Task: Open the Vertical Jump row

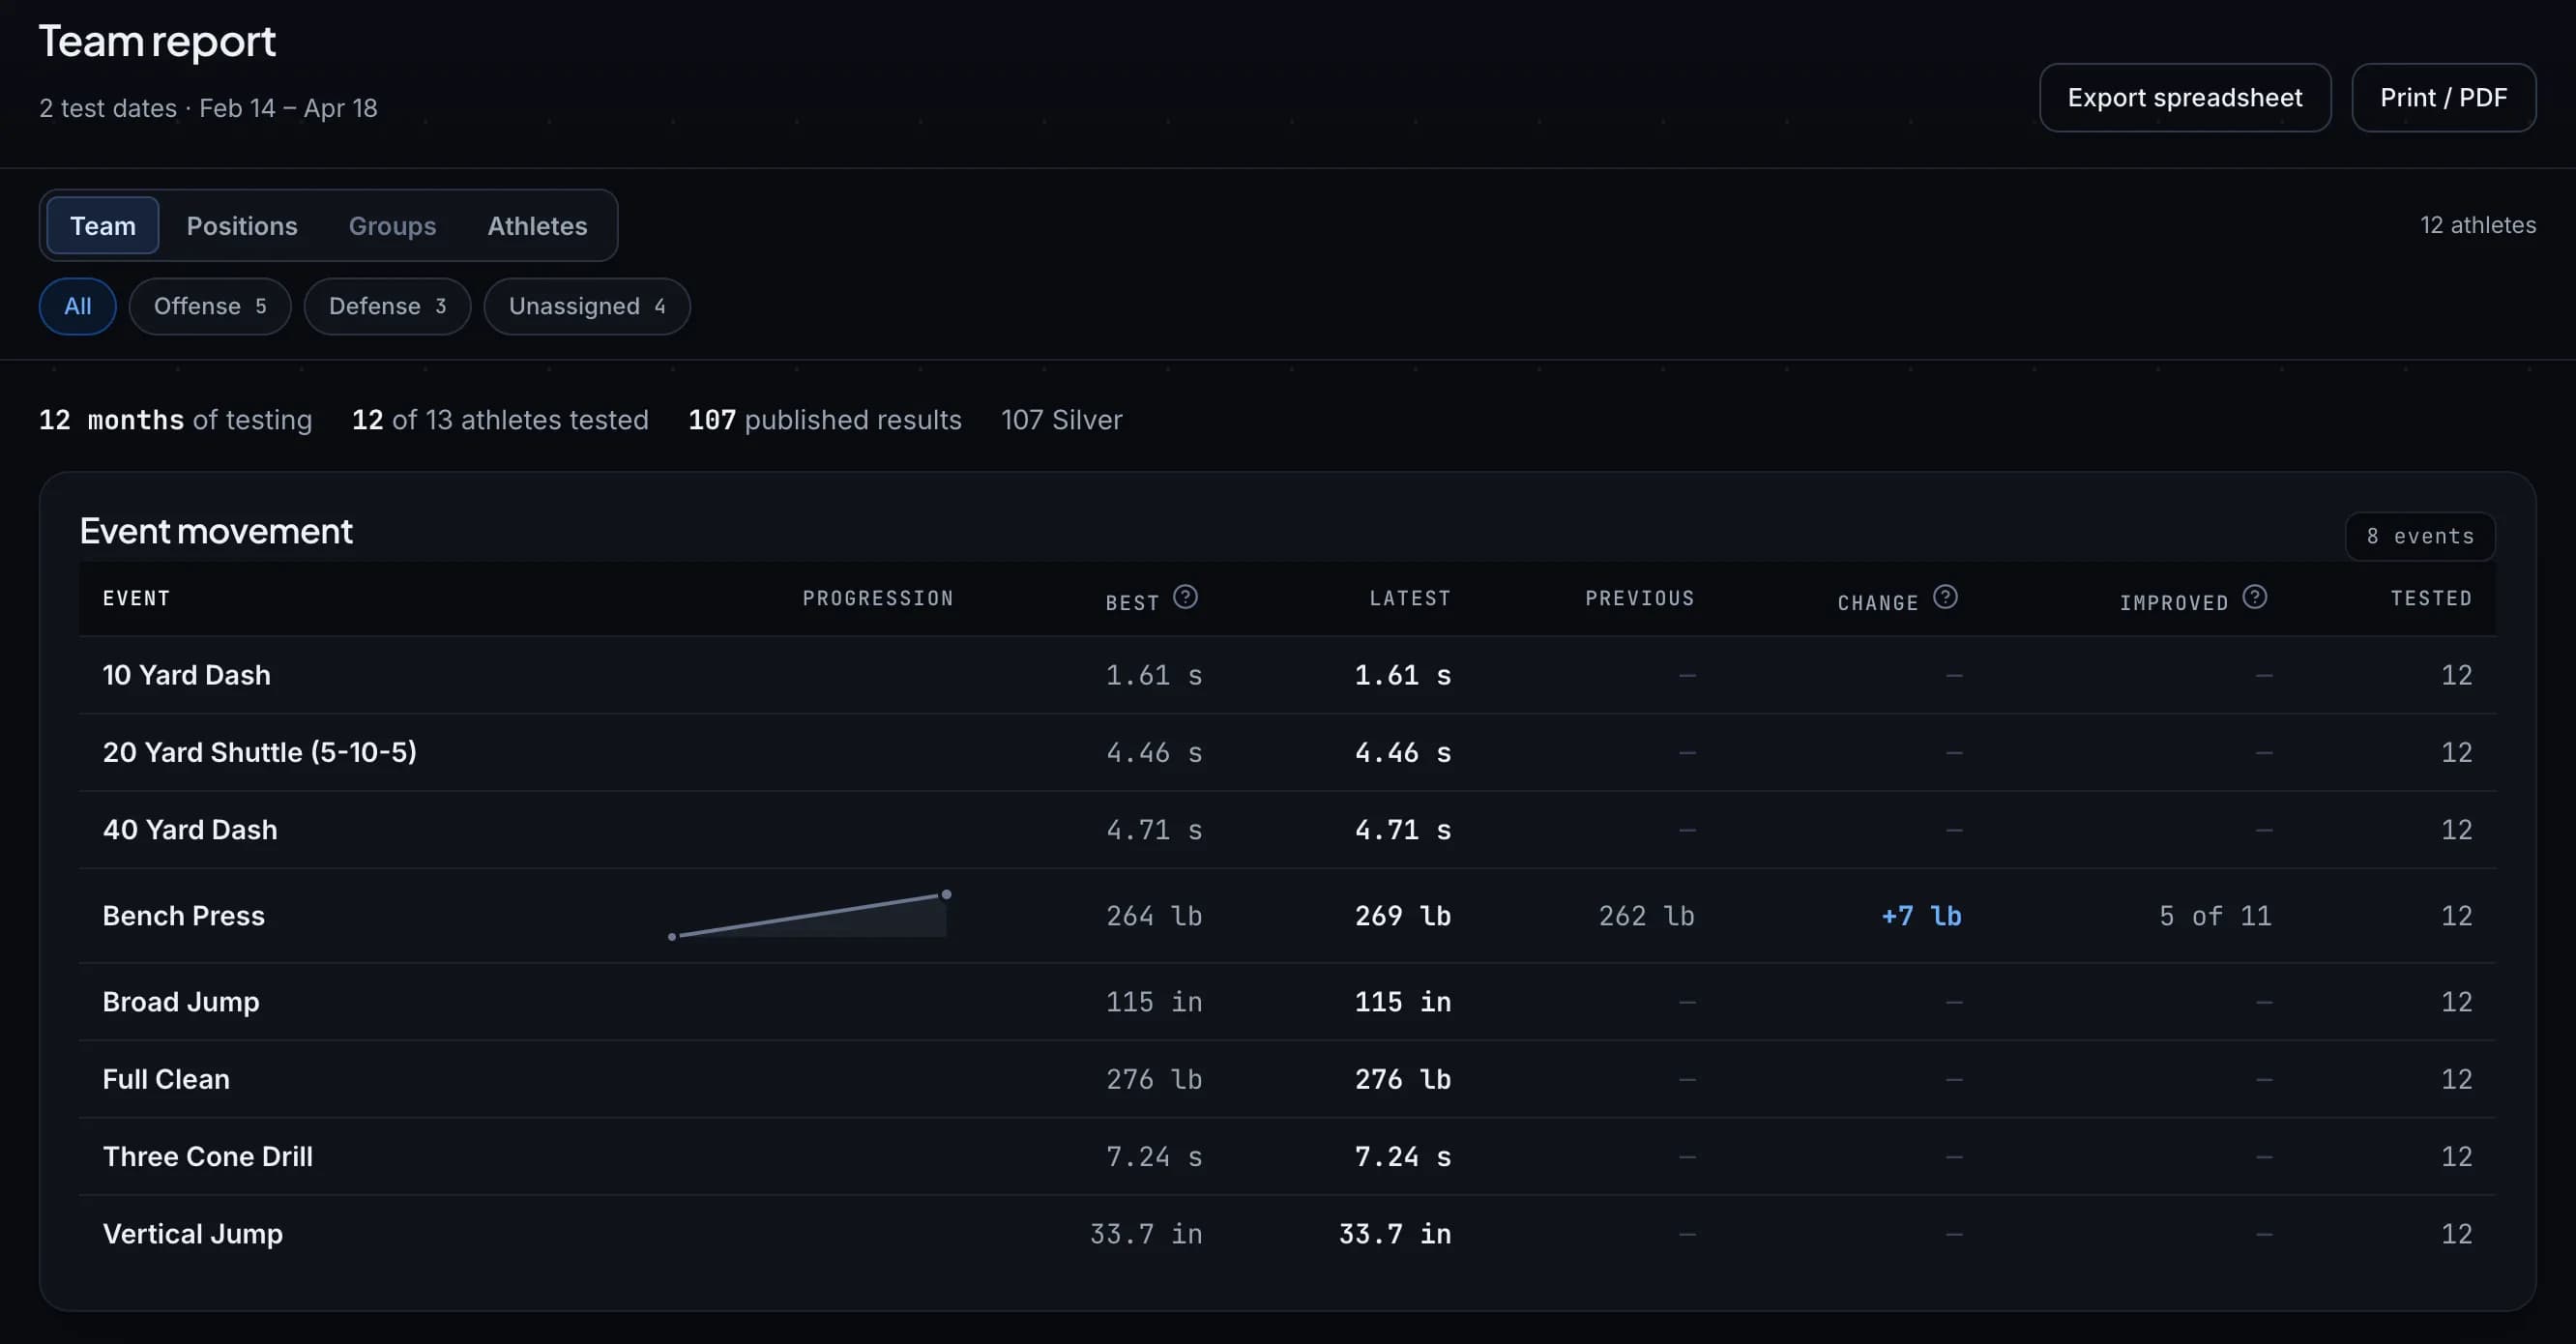Action: click(x=1287, y=1233)
